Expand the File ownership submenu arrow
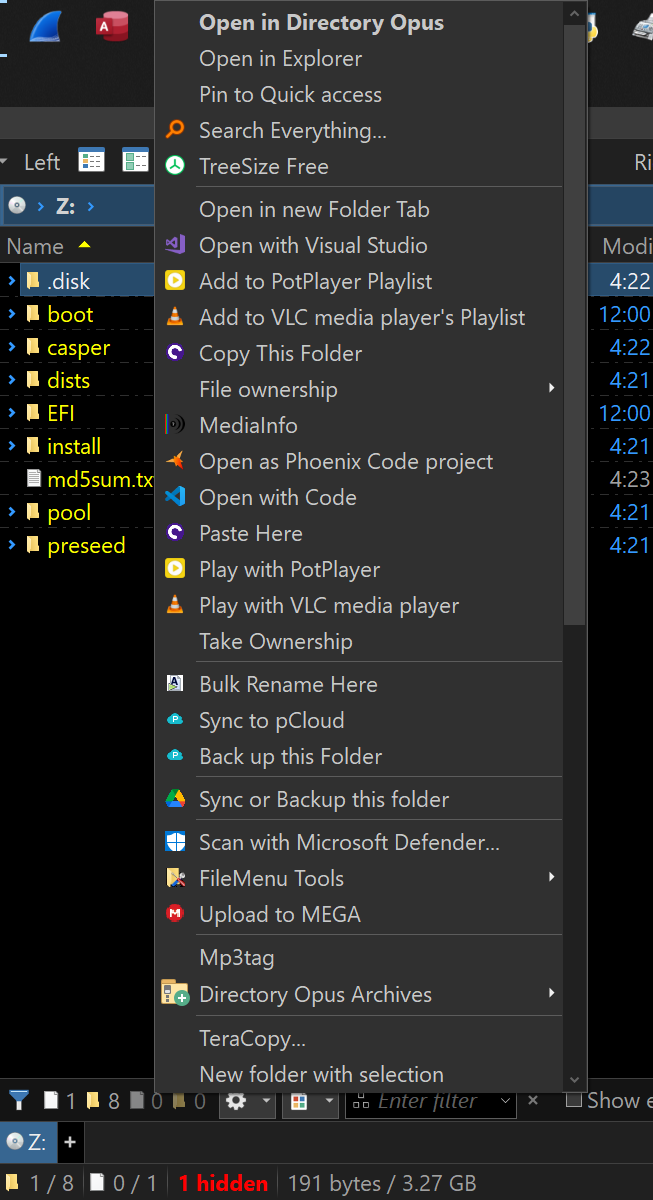This screenshot has height=1200, width=653. (x=551, y=388)
